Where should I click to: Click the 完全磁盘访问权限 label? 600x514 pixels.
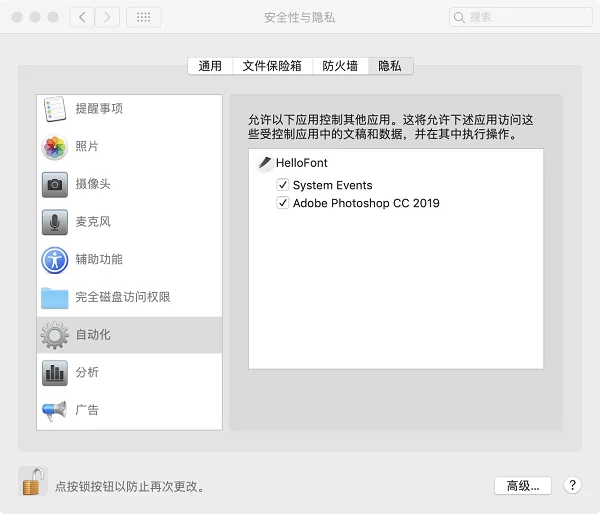click(x=123, y=297)
